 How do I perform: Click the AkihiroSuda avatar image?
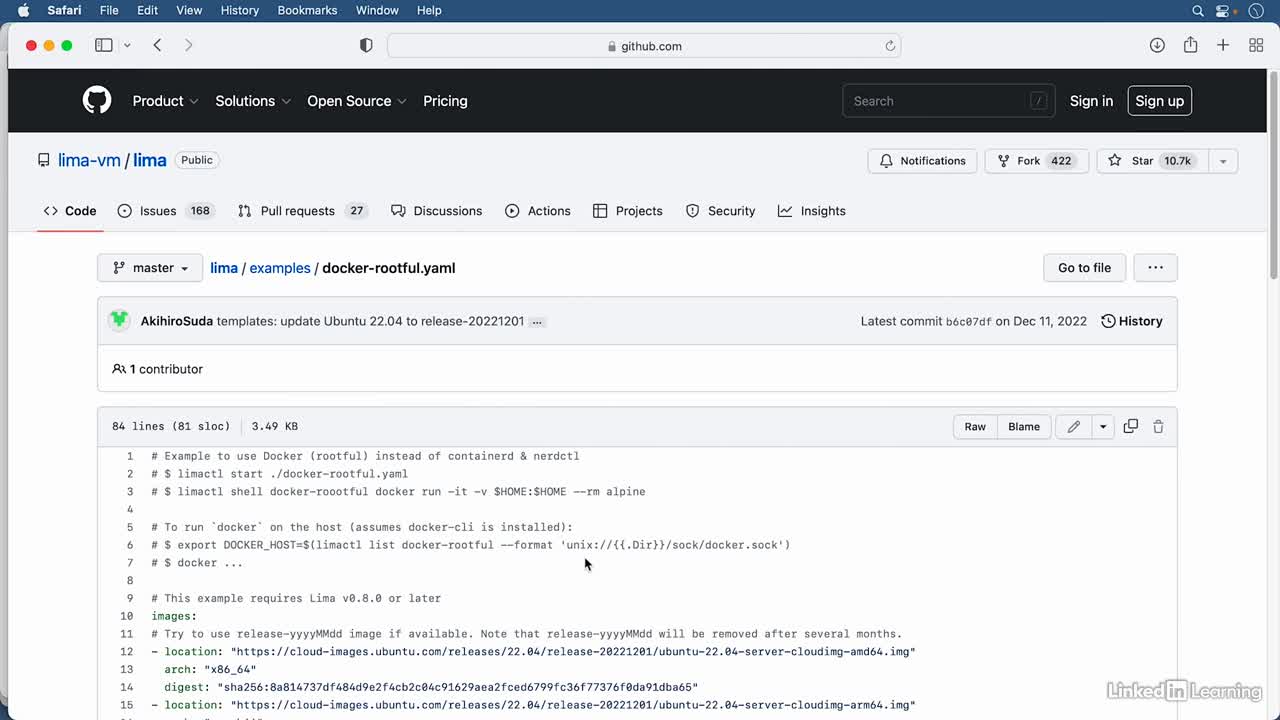(x=119, y=321)
